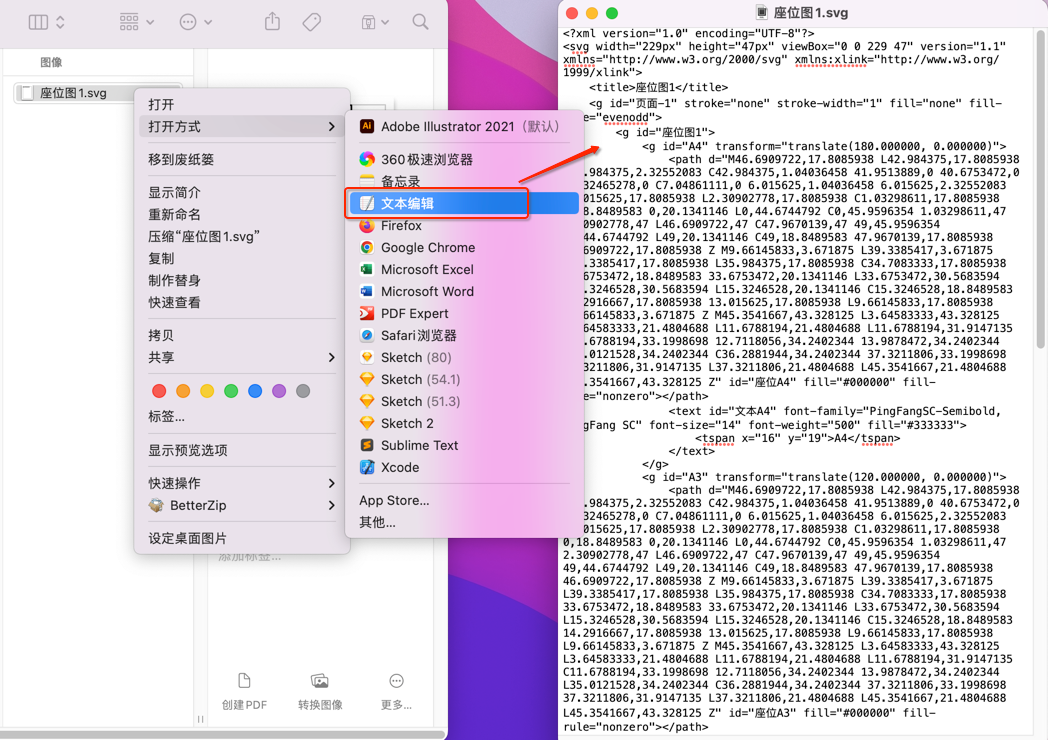Viewport: 1048px width, 740px height.
Task: Apply the blue color tag
Action: pyautogui.click(x=255, y=391)
